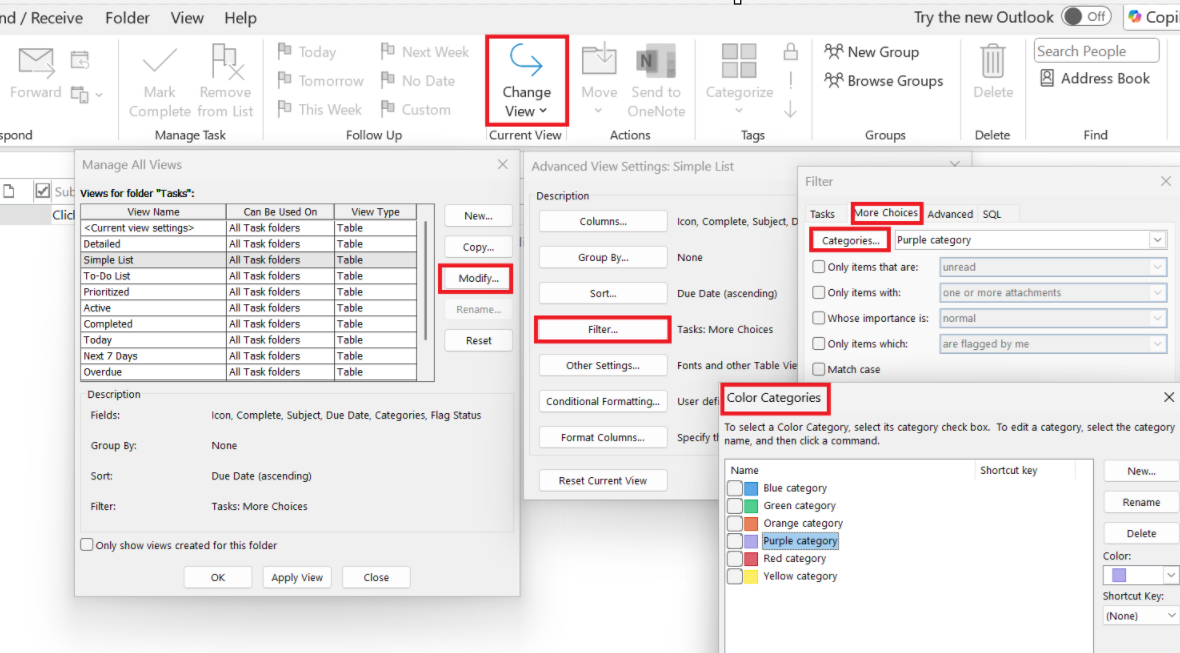Image resolution: width=1180 pixels, height=653 pixels.
Task: Enable the Match case checkbox
Action: [x=819, y=369]
